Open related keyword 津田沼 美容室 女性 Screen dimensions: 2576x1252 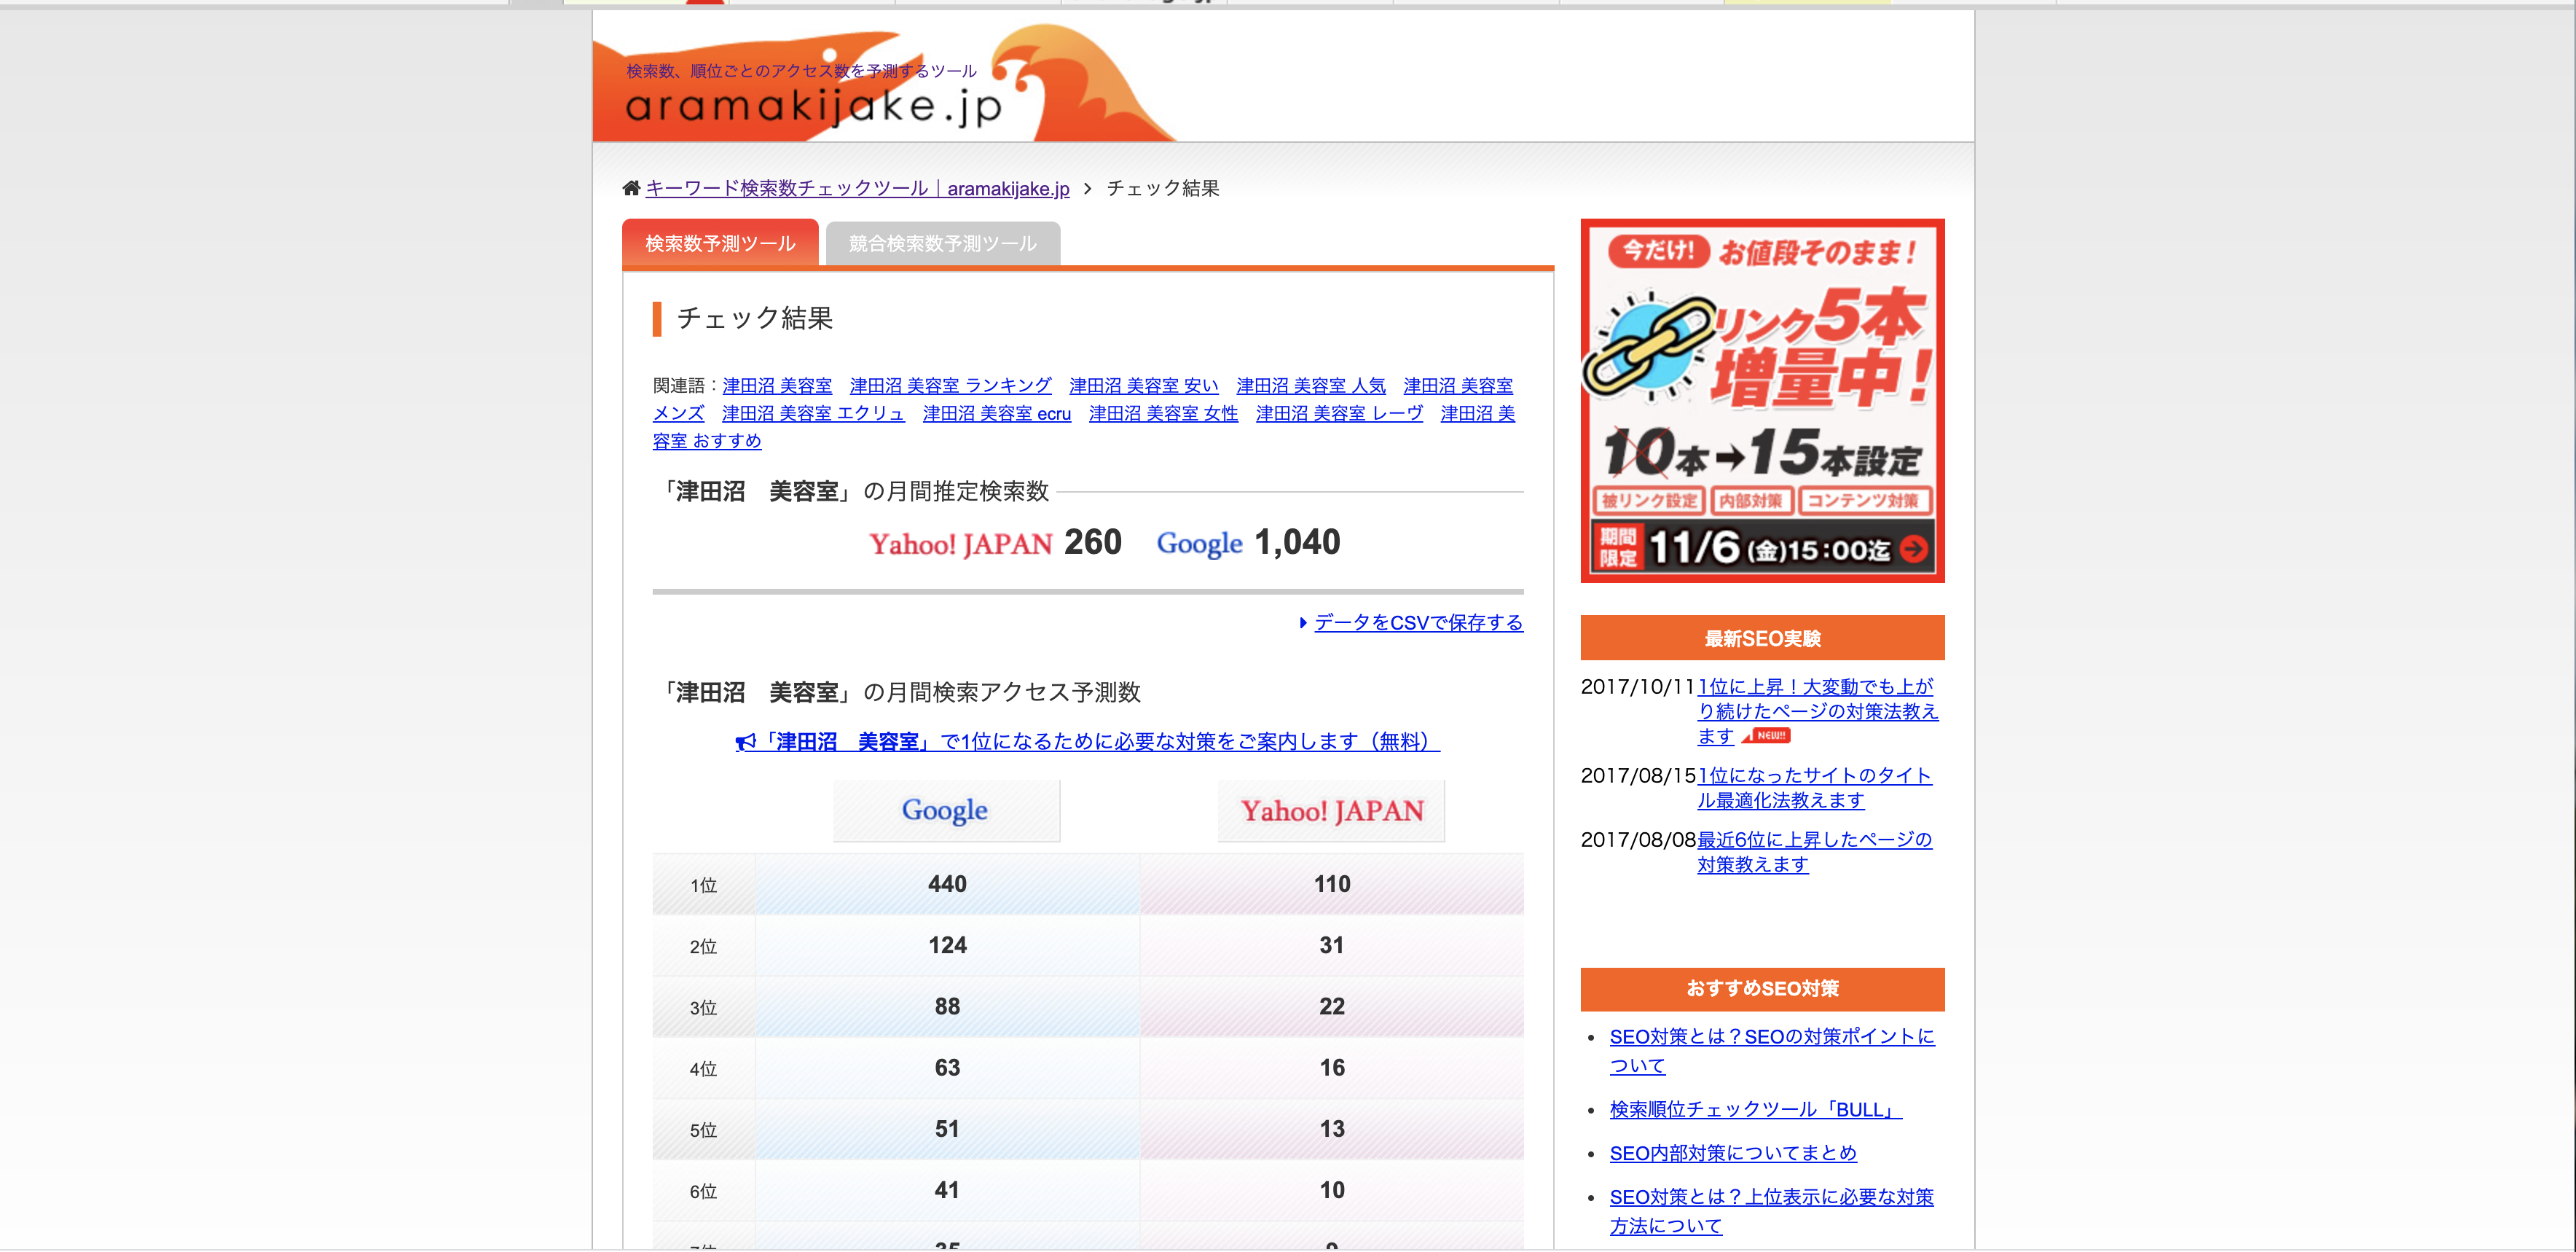1163,413
